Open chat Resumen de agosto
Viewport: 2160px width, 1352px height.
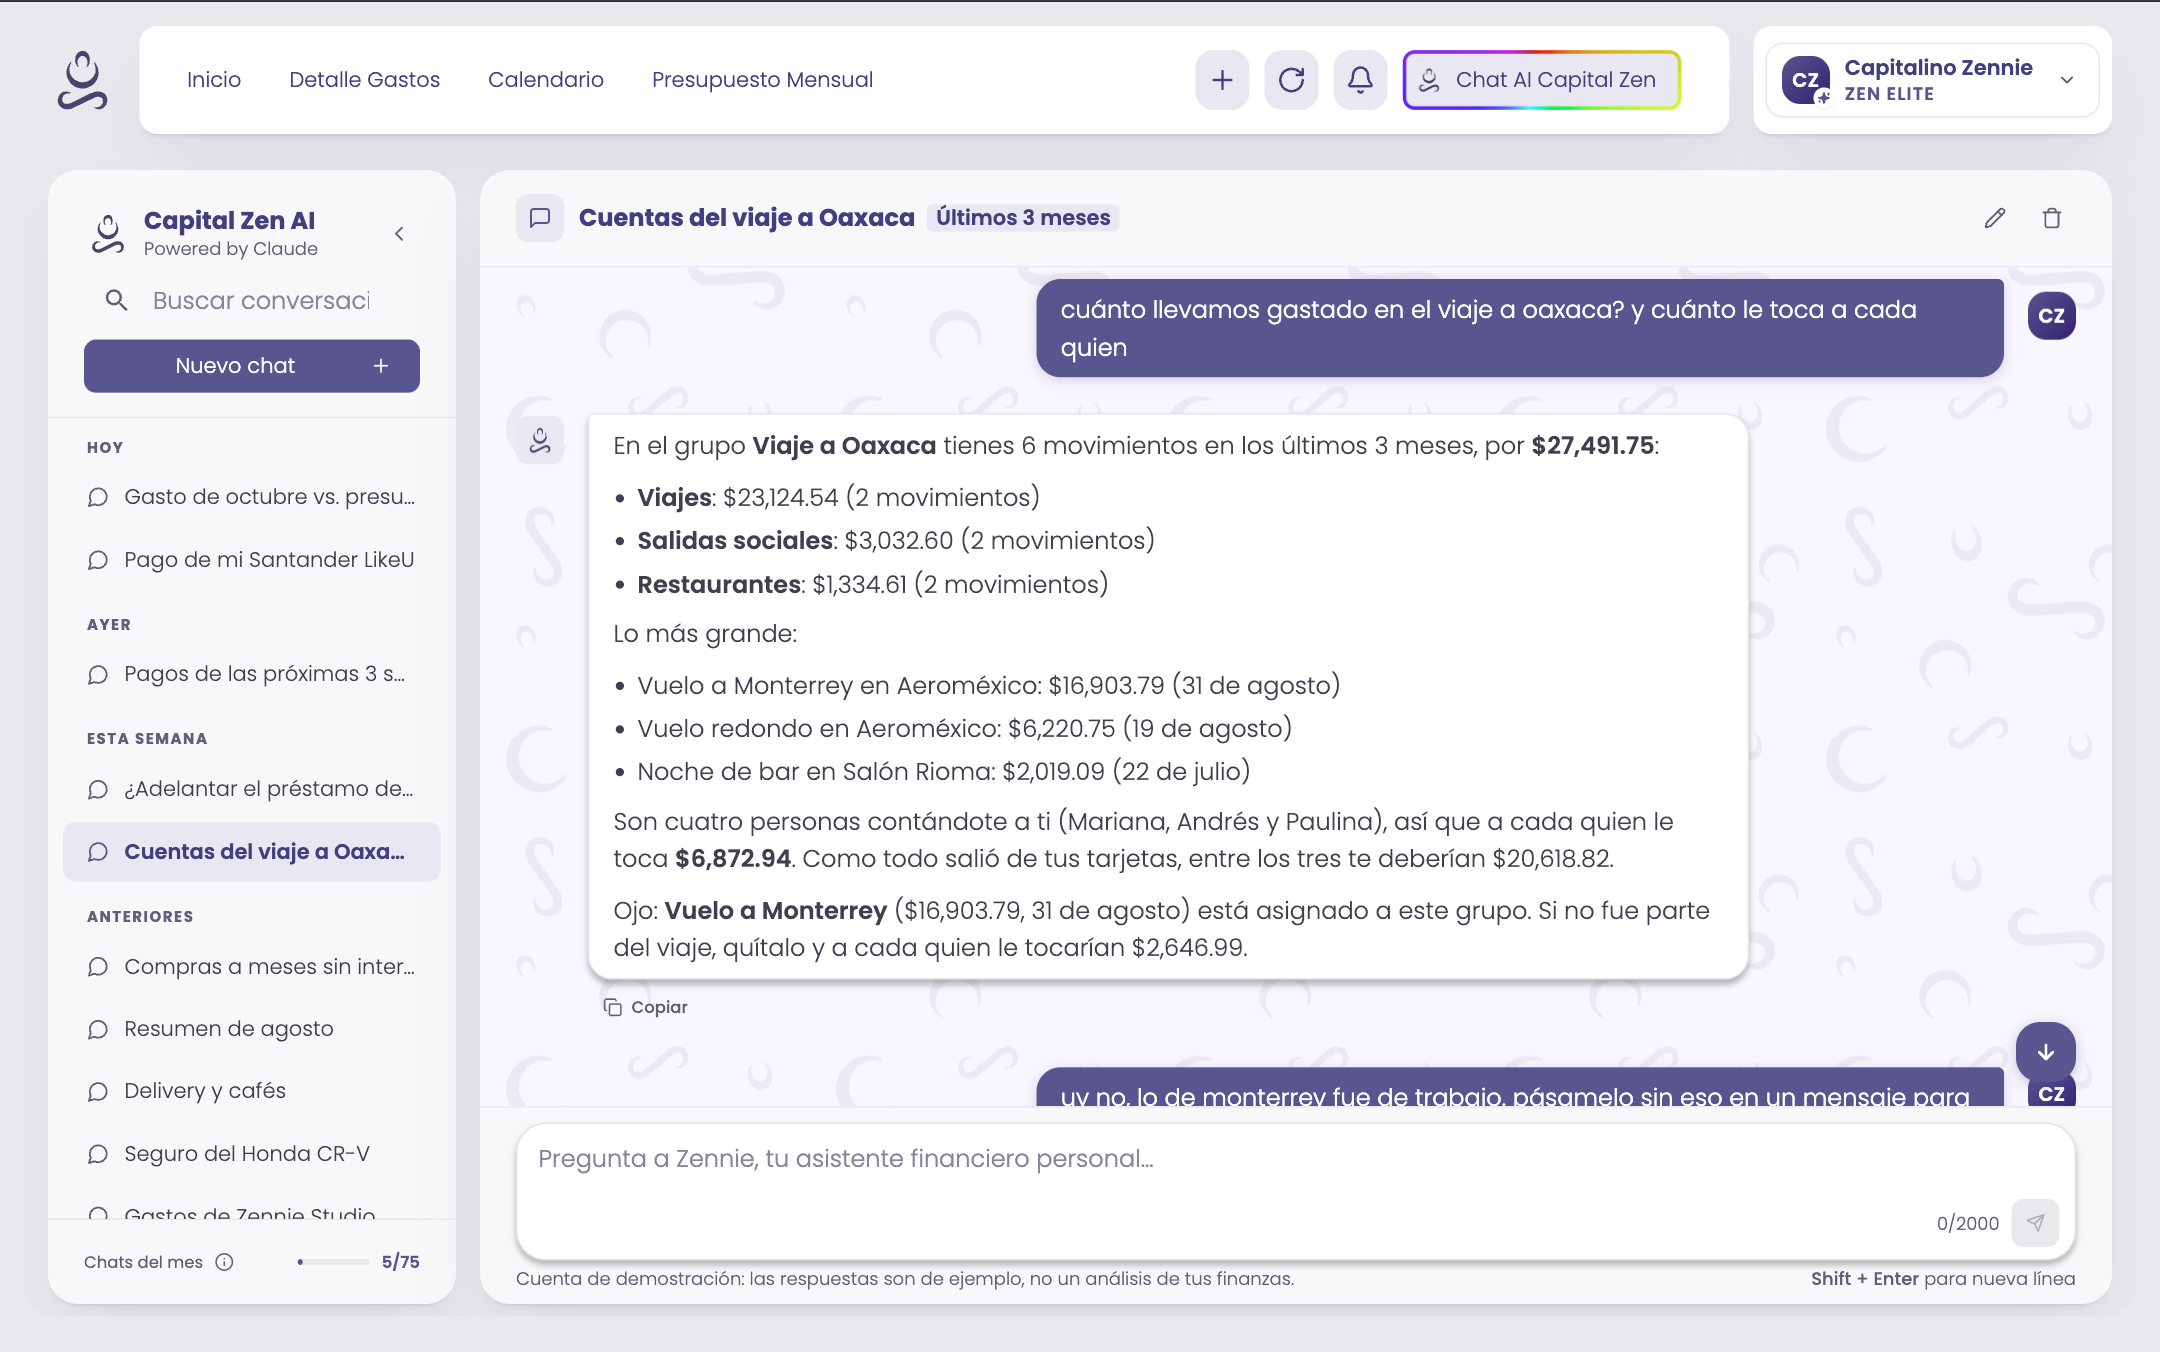point(252,1029)
